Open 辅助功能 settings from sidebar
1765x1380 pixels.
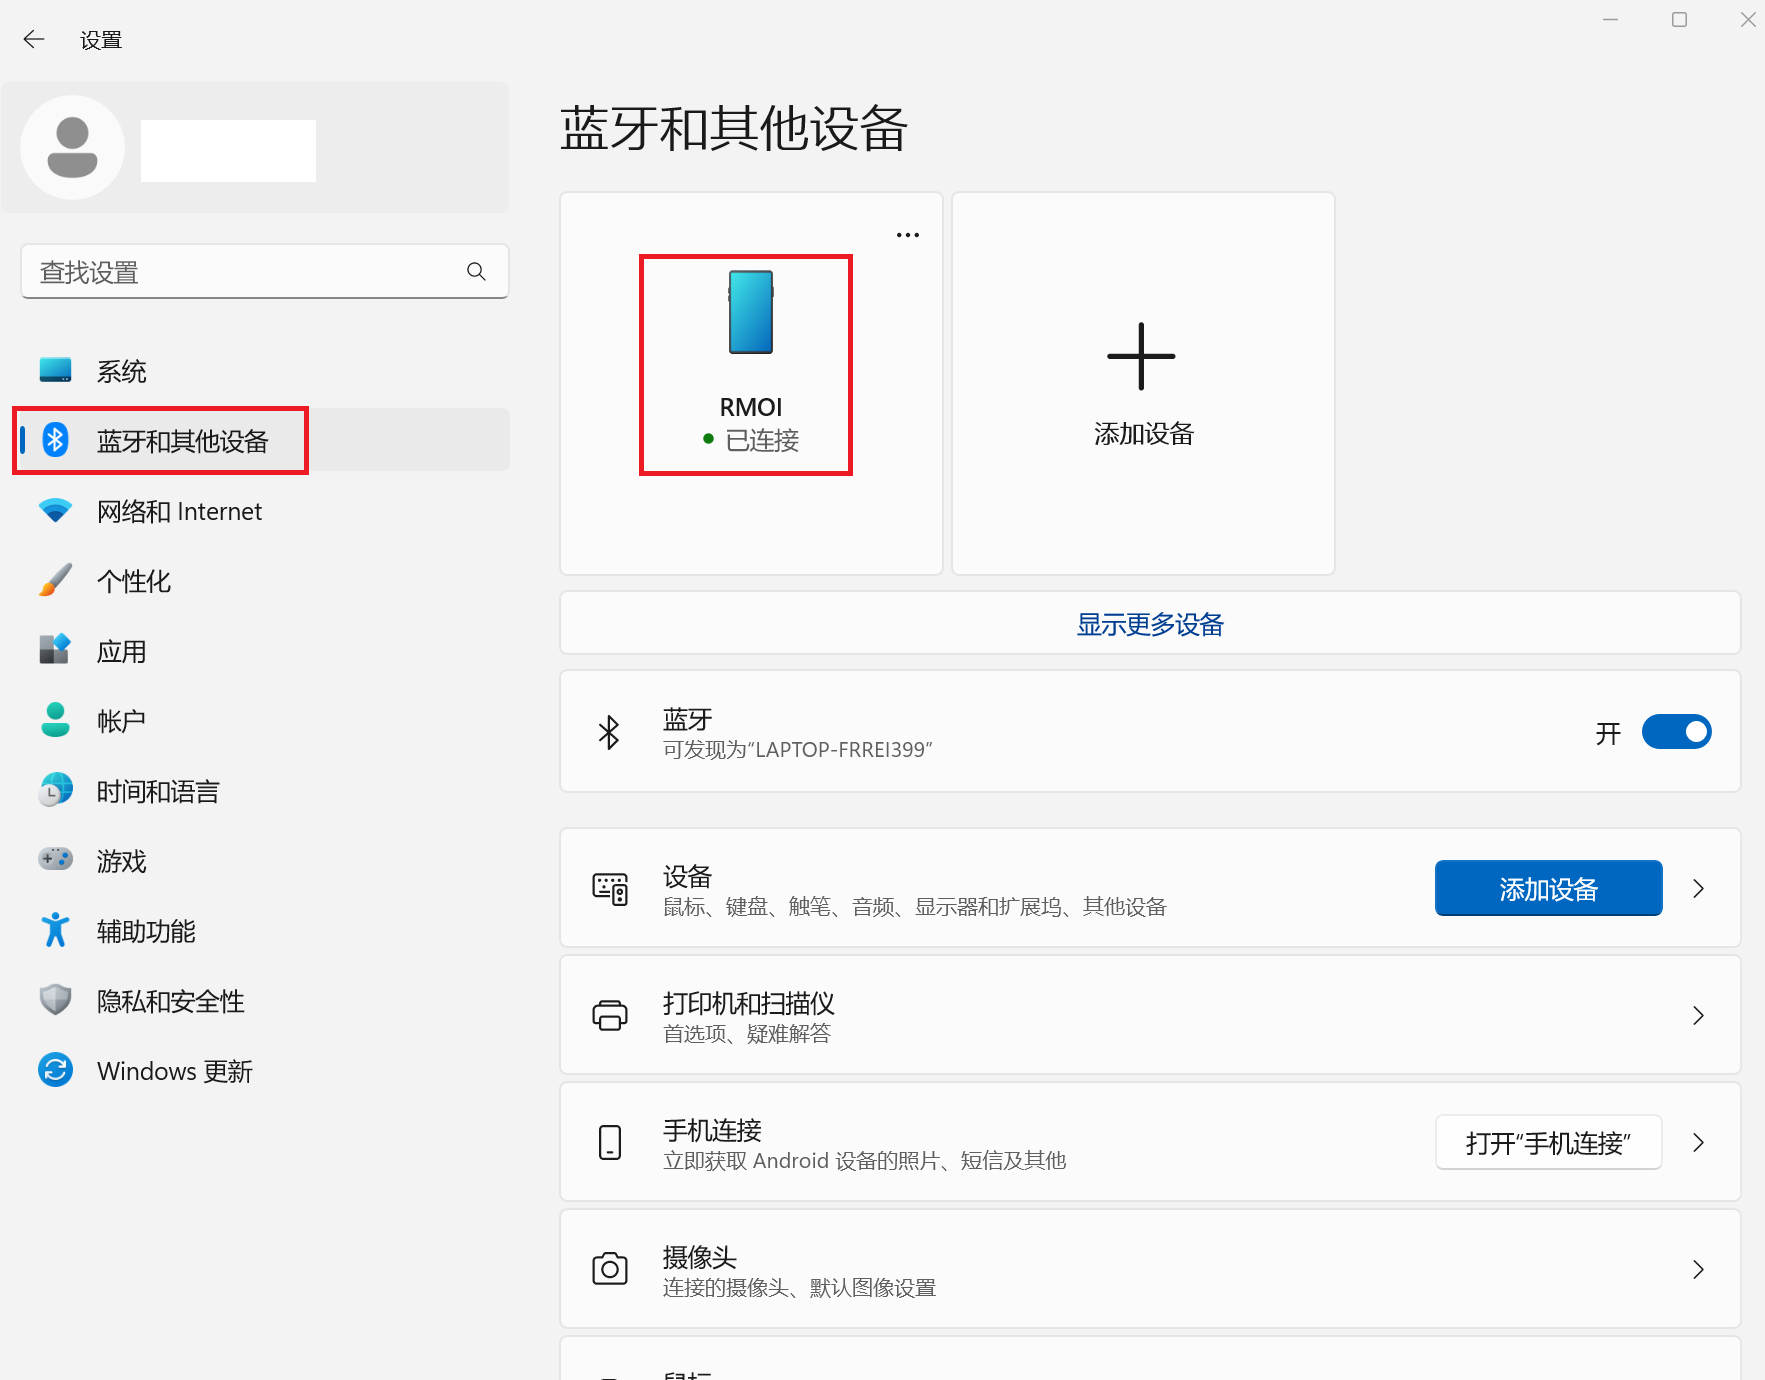(146, 932)
